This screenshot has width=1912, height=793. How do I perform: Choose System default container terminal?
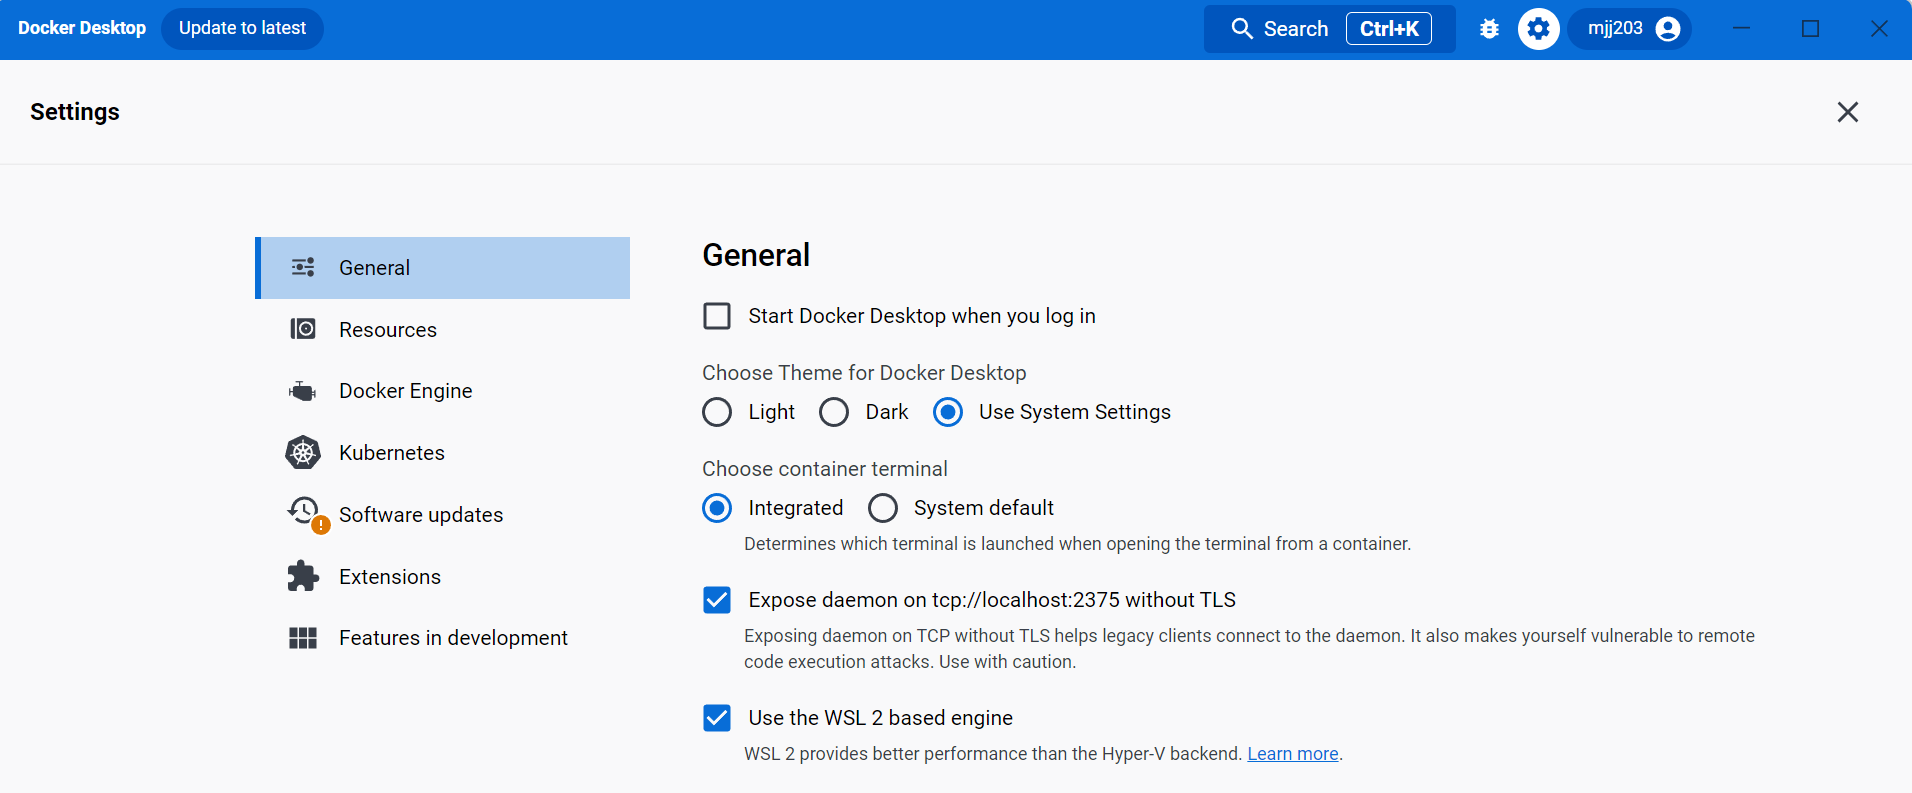883,508
